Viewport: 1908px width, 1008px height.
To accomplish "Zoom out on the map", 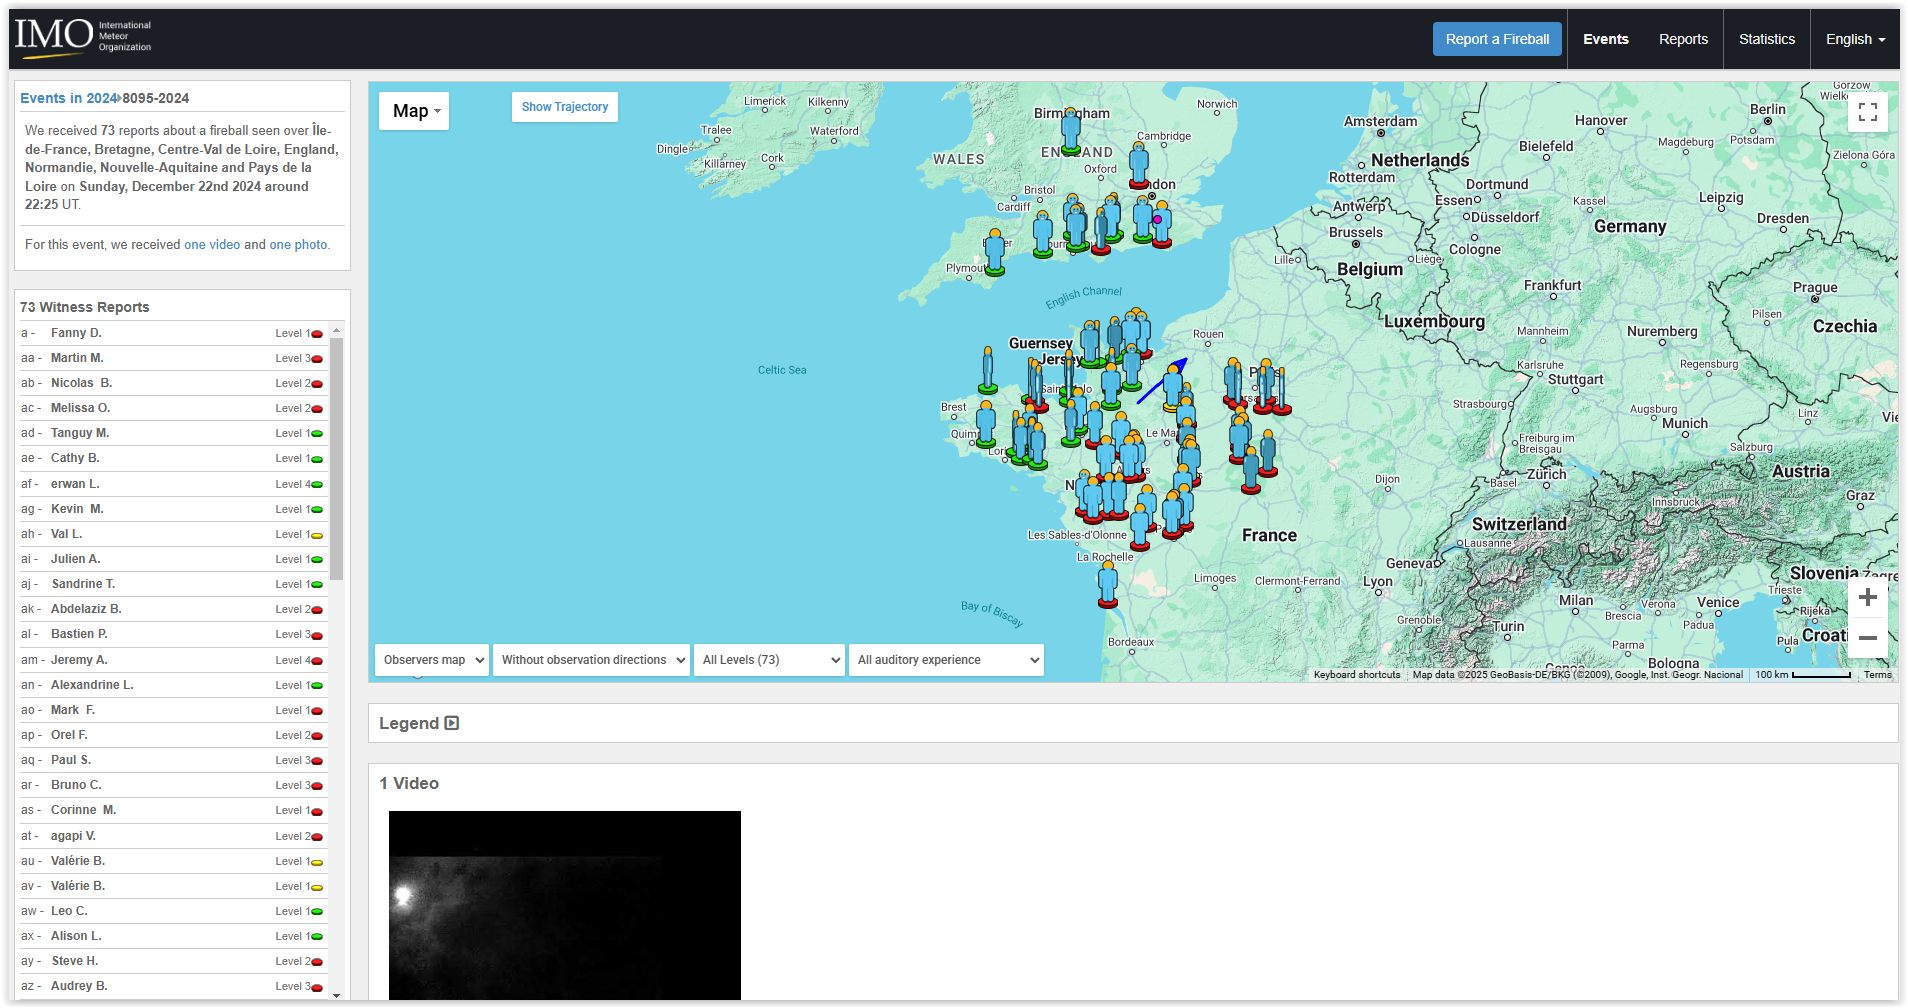I will point(1867,638).
